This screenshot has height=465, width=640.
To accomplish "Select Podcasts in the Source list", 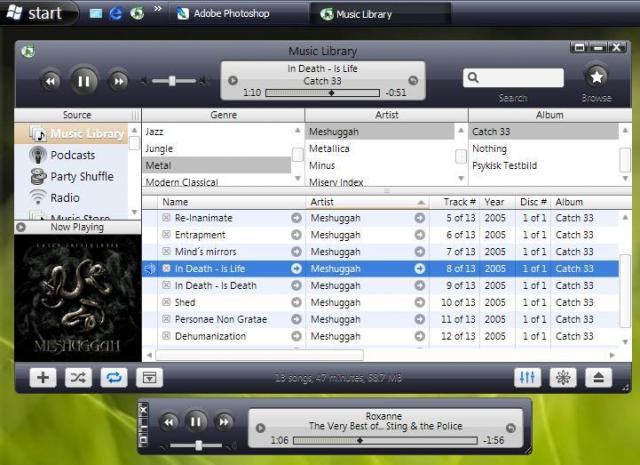I will tap(73, 155).
